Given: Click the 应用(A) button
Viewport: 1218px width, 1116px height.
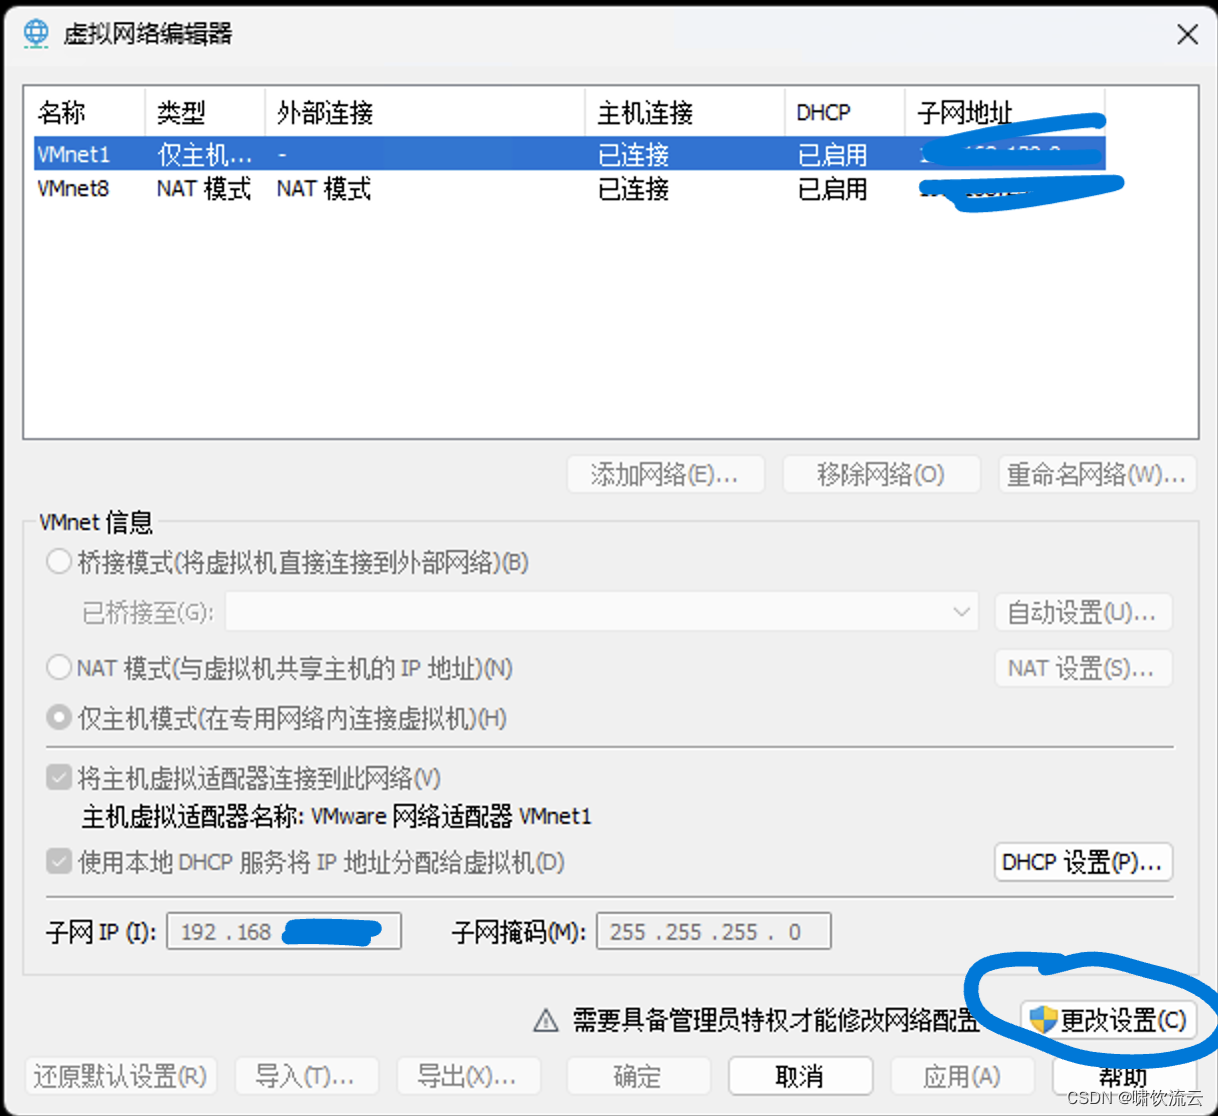Looking at the screenshot, I should point(961,1076).
